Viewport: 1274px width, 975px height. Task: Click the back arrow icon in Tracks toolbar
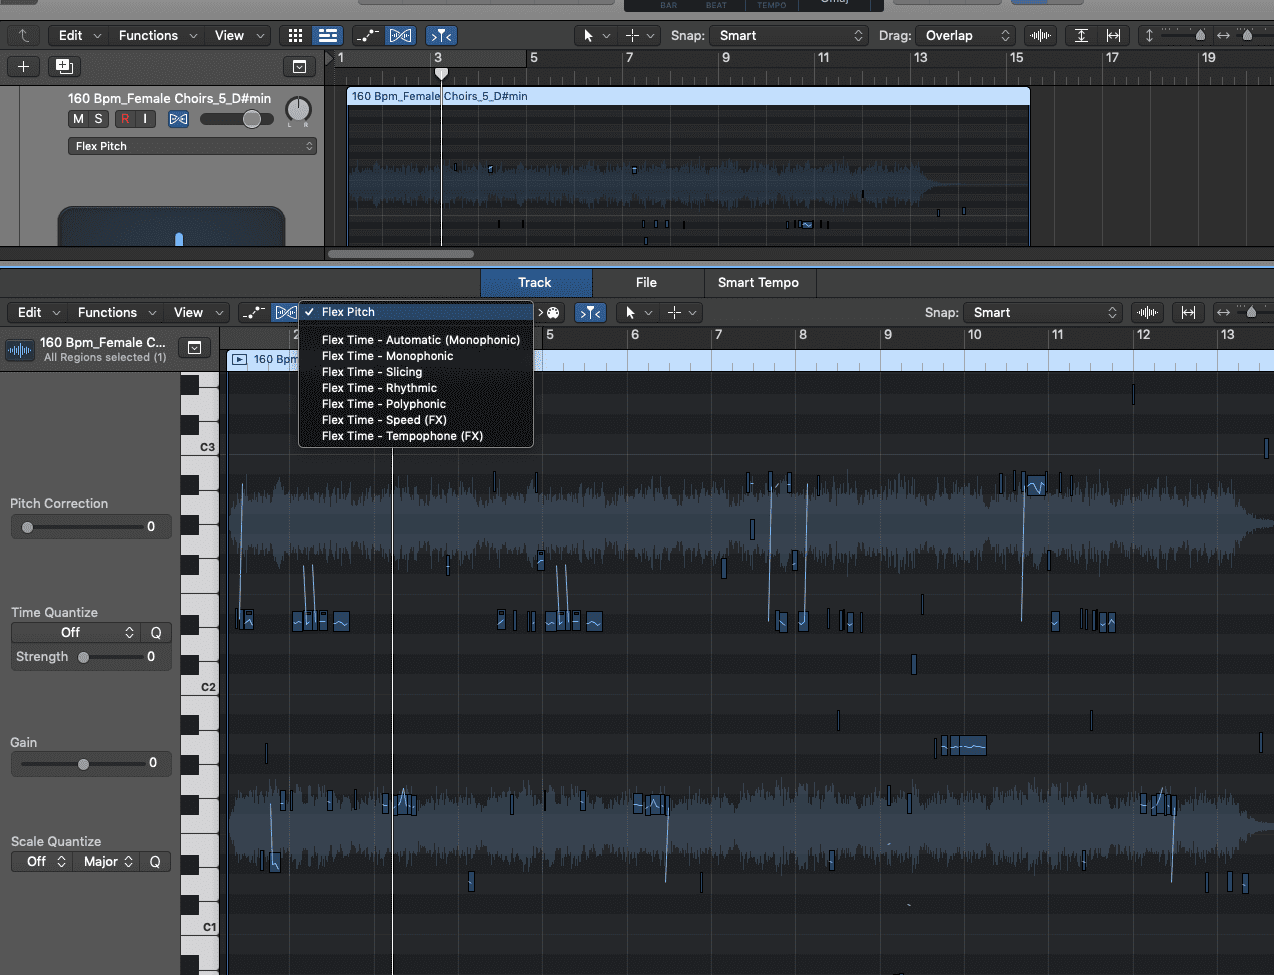23,35
